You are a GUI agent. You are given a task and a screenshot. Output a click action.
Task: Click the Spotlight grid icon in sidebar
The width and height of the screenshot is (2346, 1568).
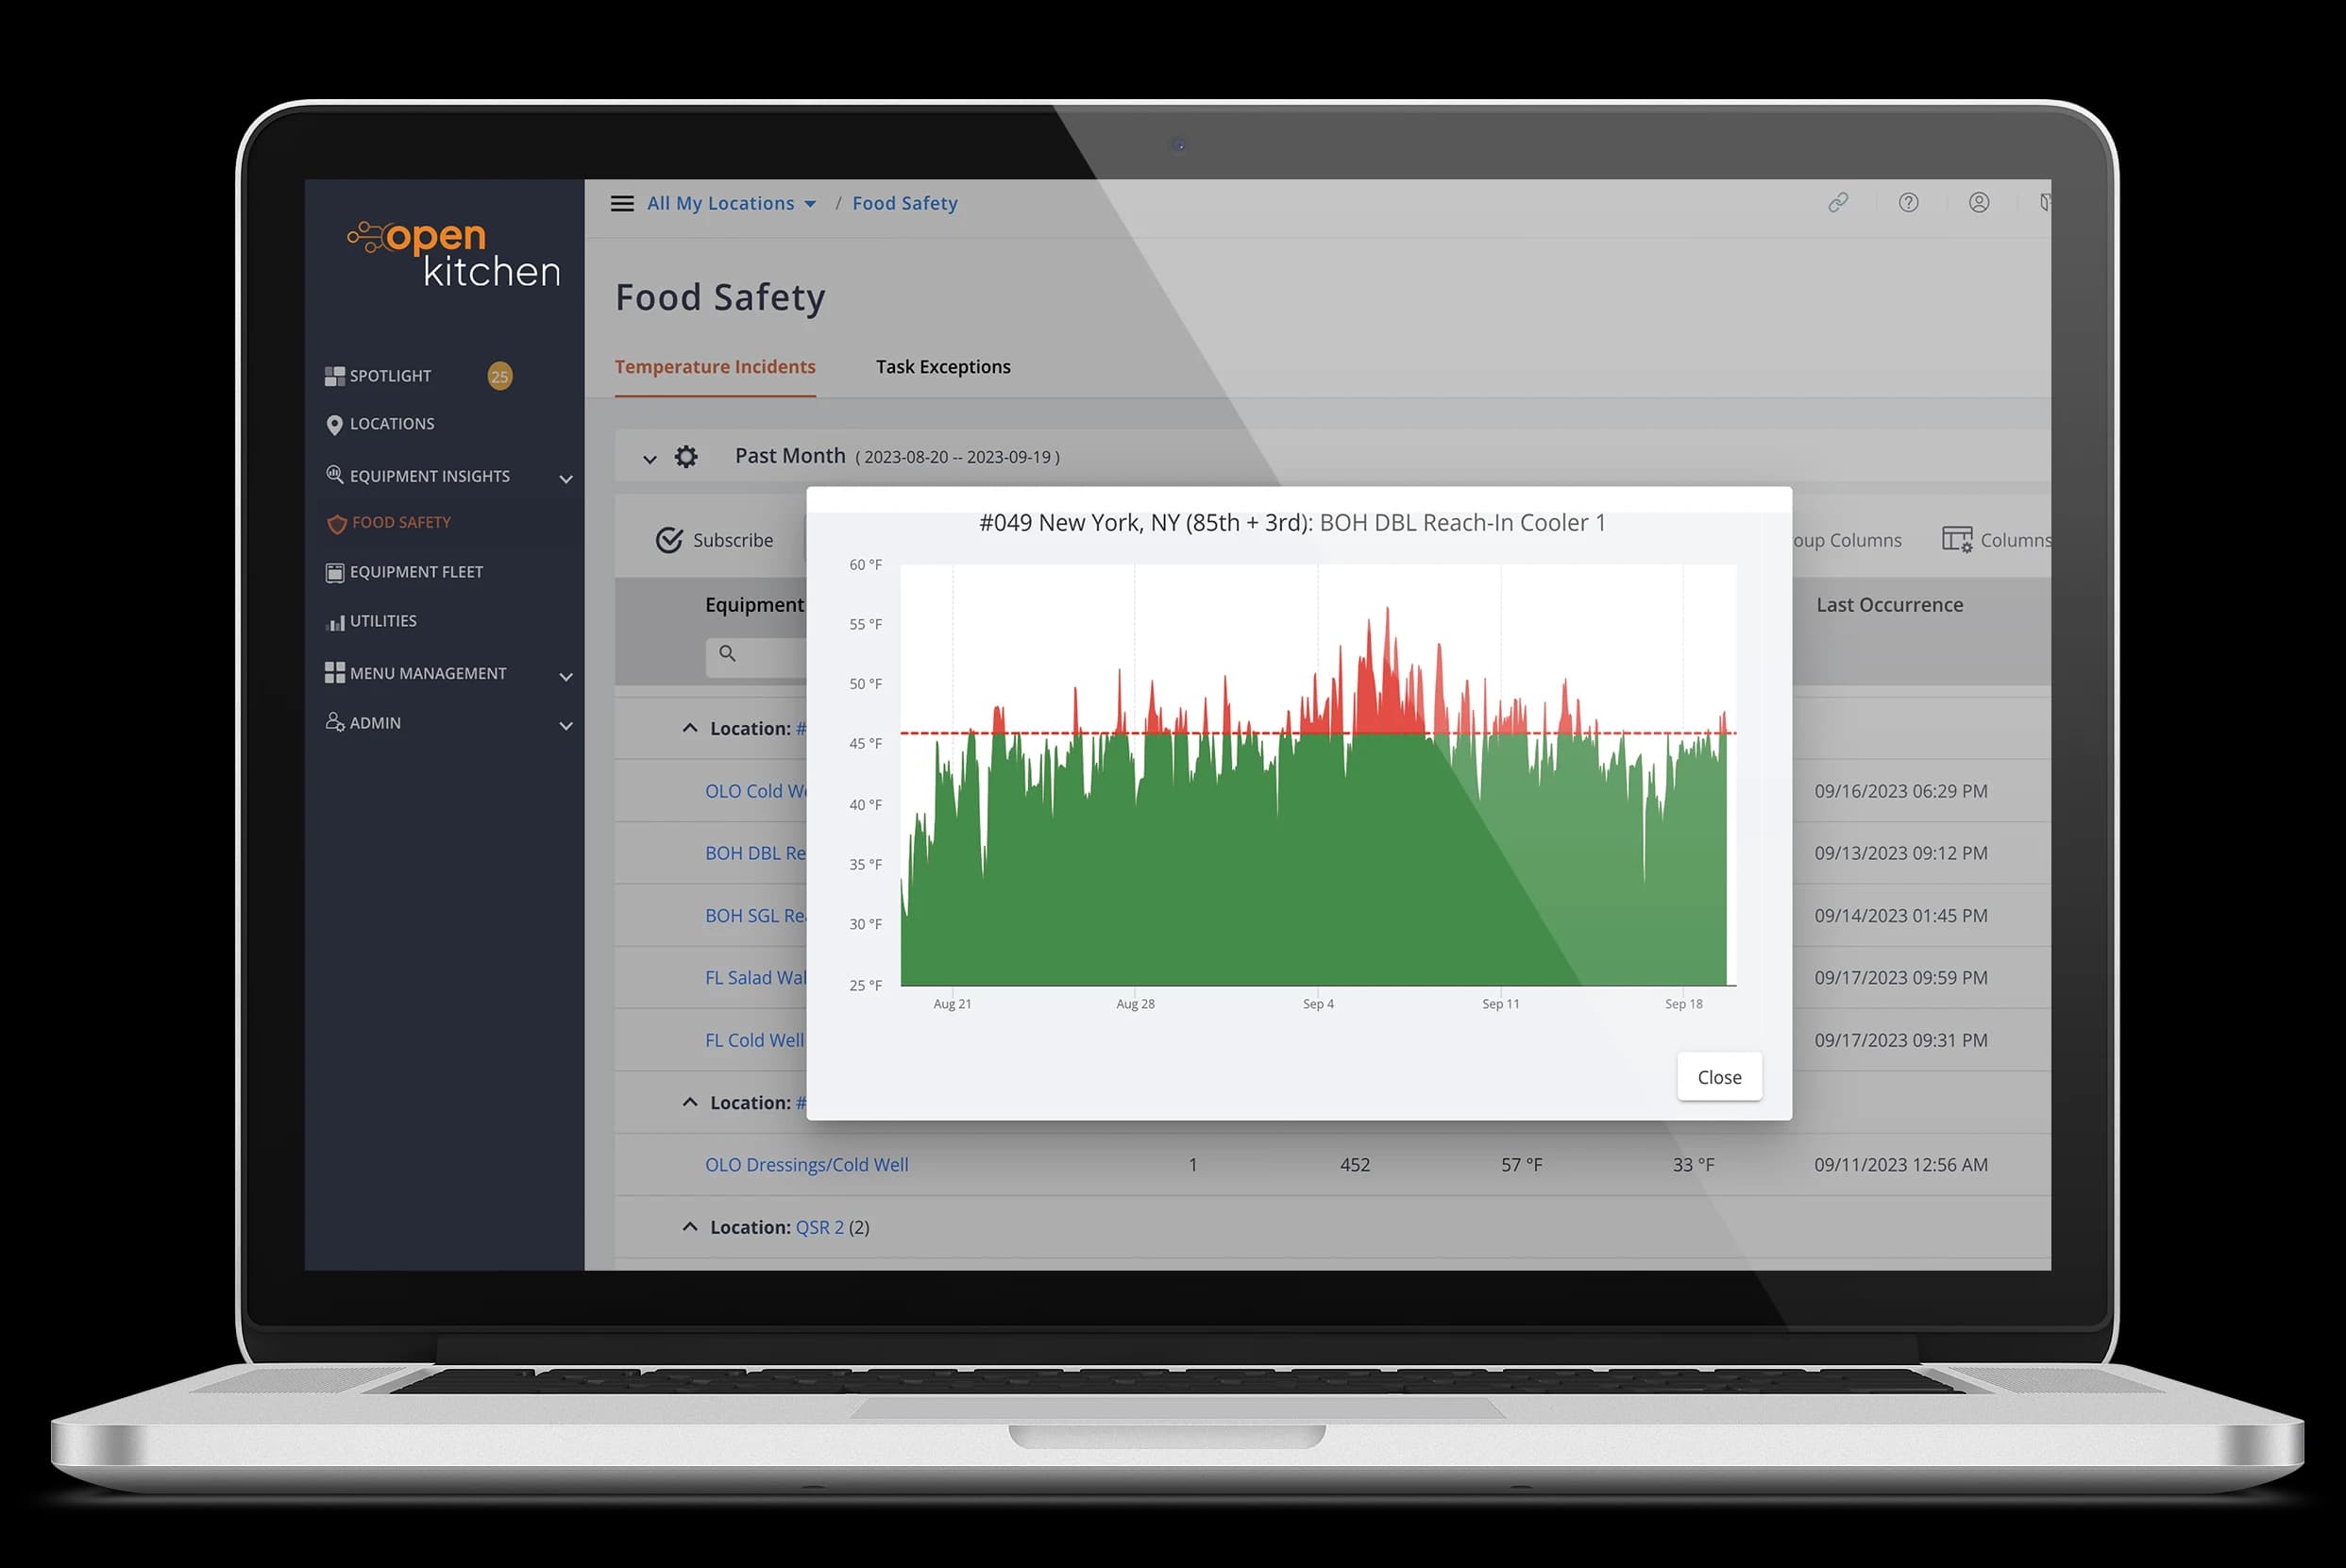[x=335, y=376]
